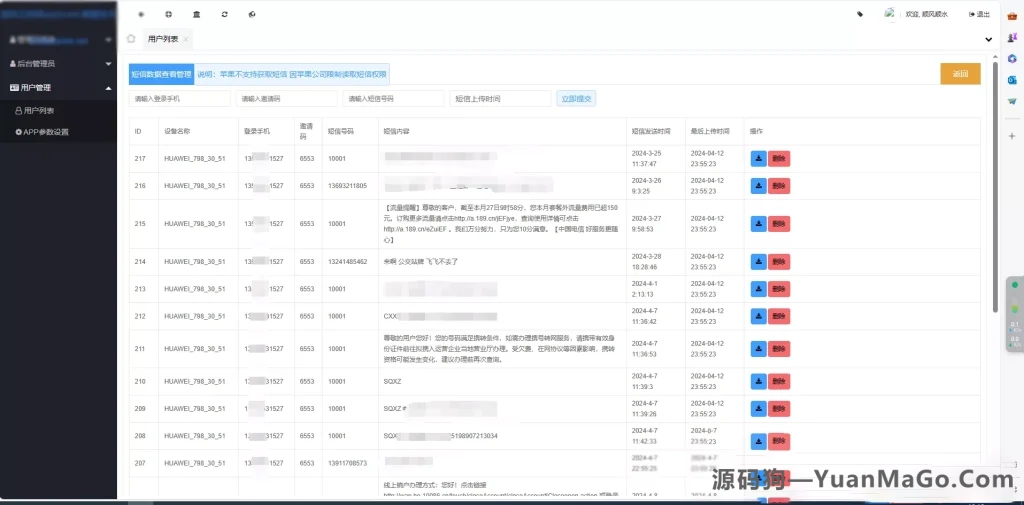
Task: Open the green paper-plane icon in browser sidebar
Action: (1012, 101)
